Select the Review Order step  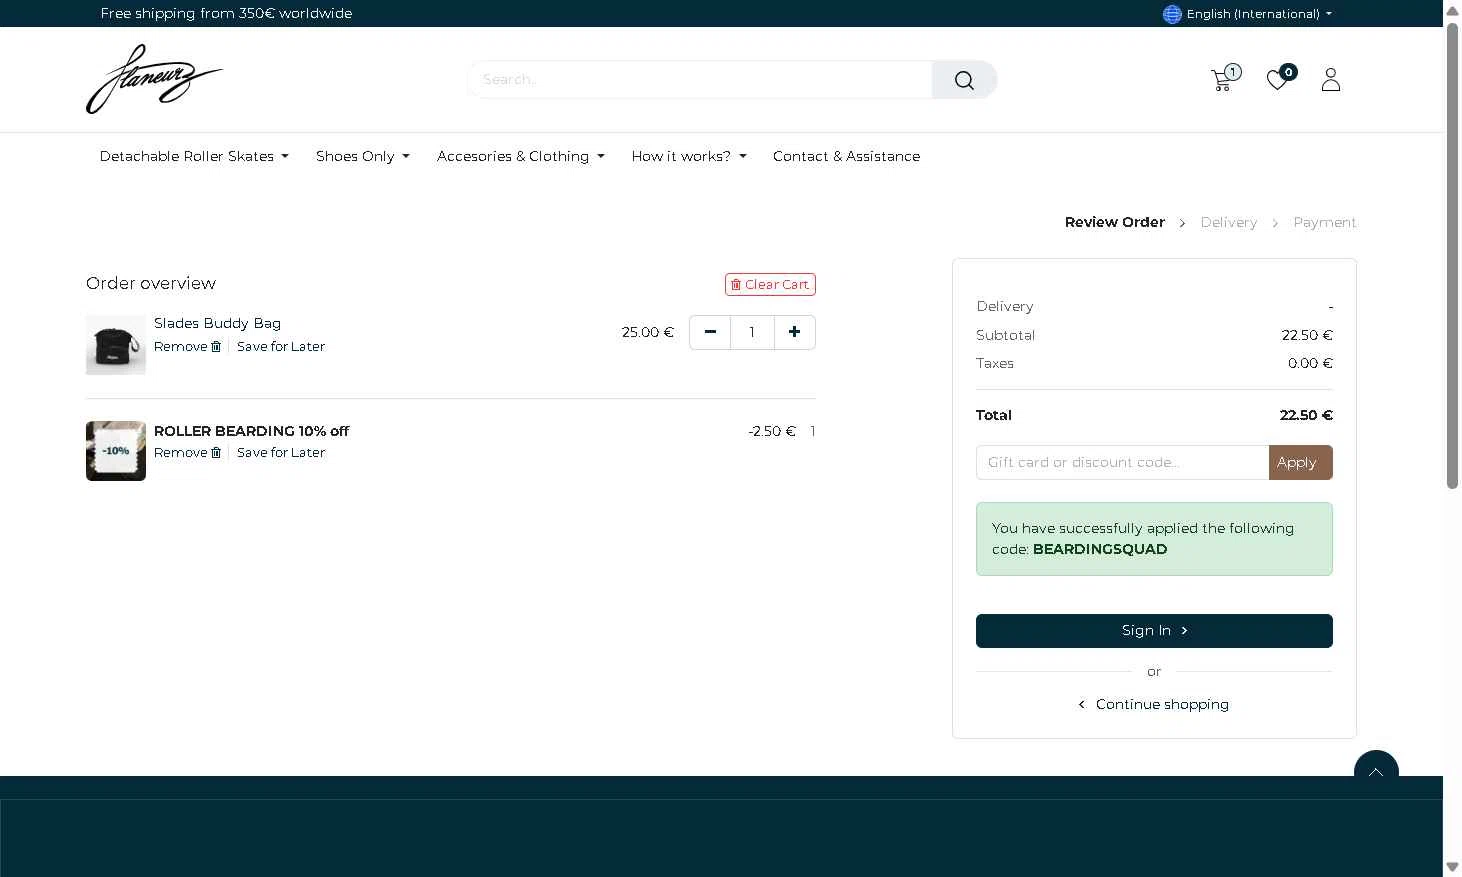click(x=1115, y=222)
